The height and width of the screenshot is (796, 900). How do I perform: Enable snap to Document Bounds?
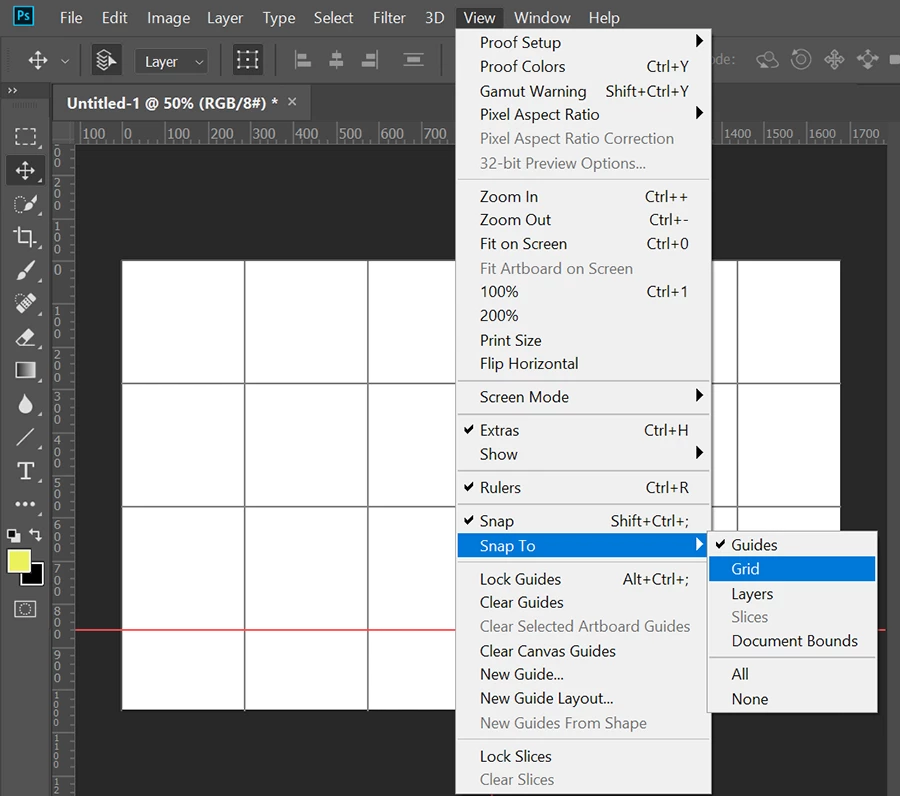click(792, 641)
